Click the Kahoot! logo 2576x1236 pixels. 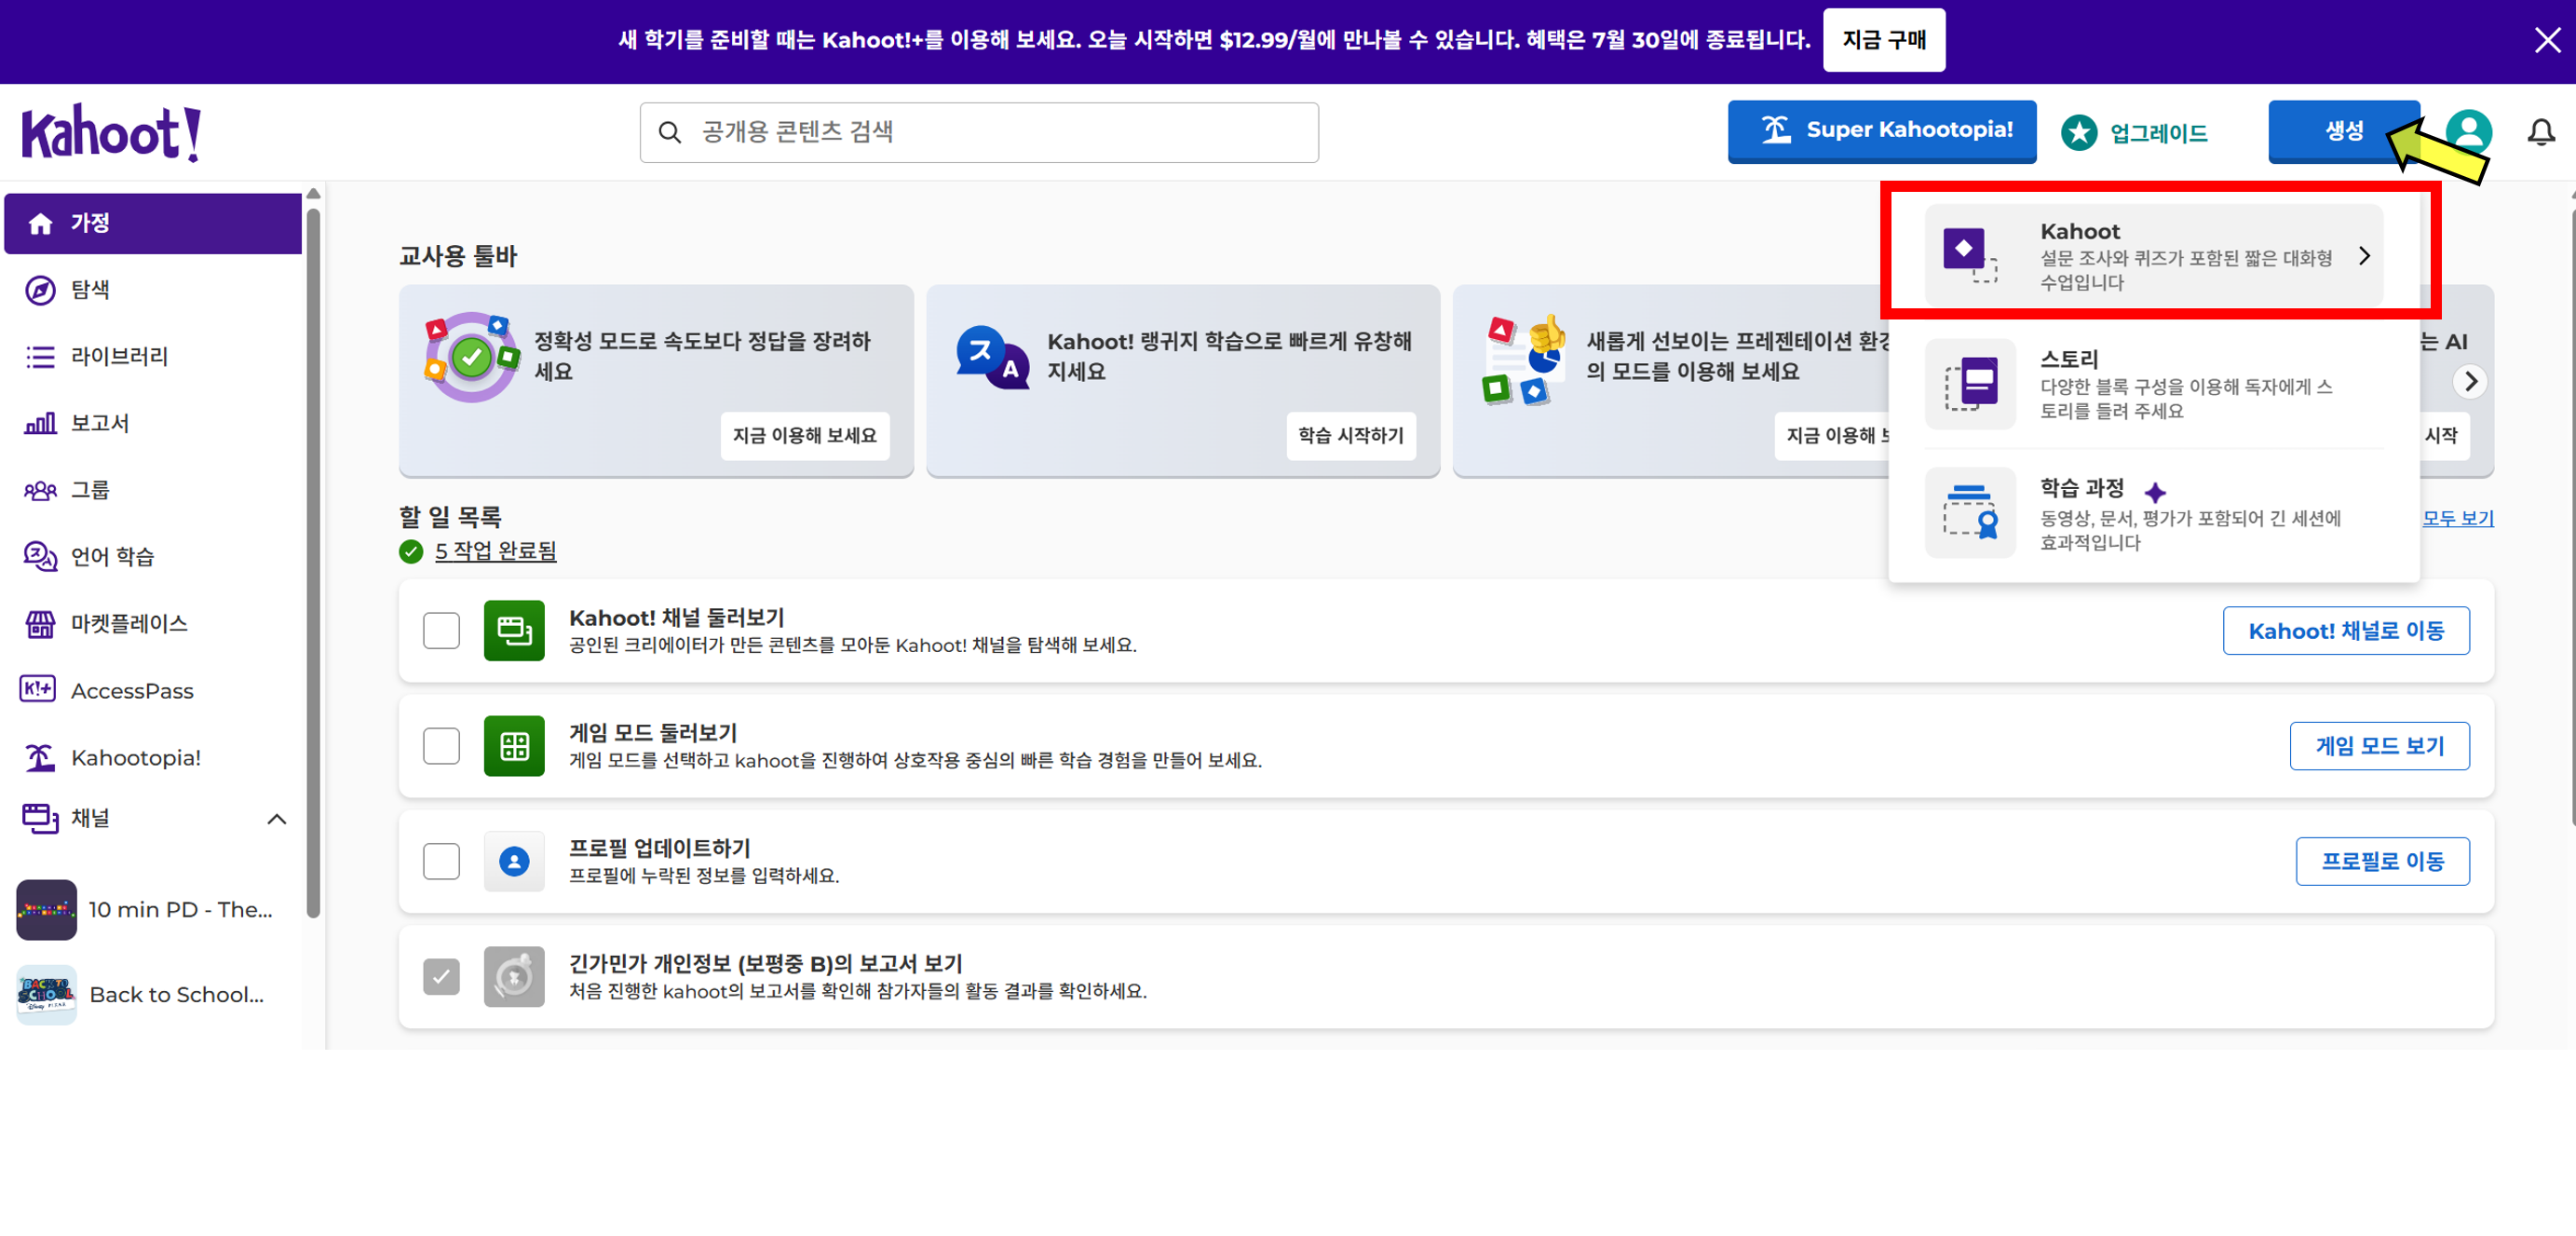111,132
